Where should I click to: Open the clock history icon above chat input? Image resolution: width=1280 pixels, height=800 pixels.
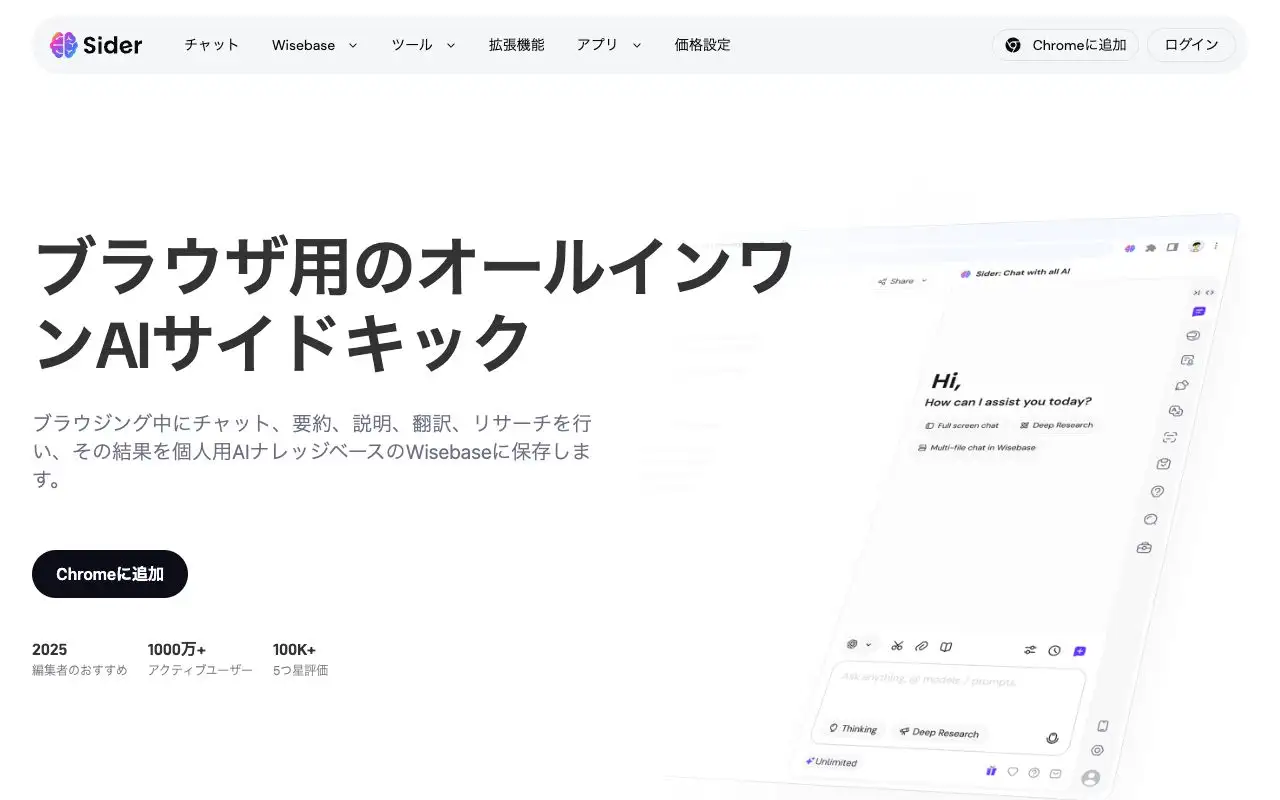point(1054,651)
